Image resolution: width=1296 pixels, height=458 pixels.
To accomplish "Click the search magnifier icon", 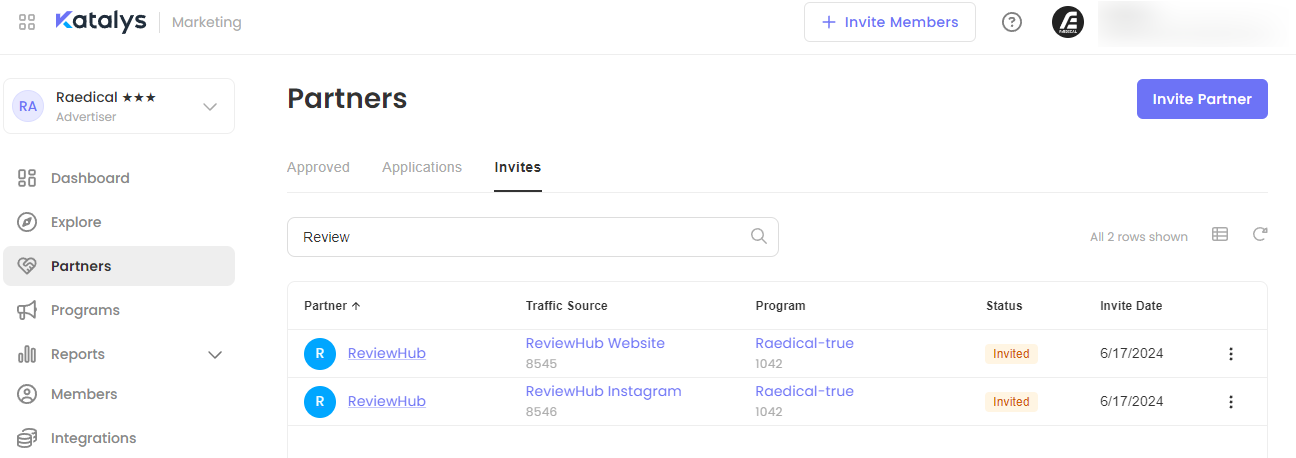I will 759,237.
